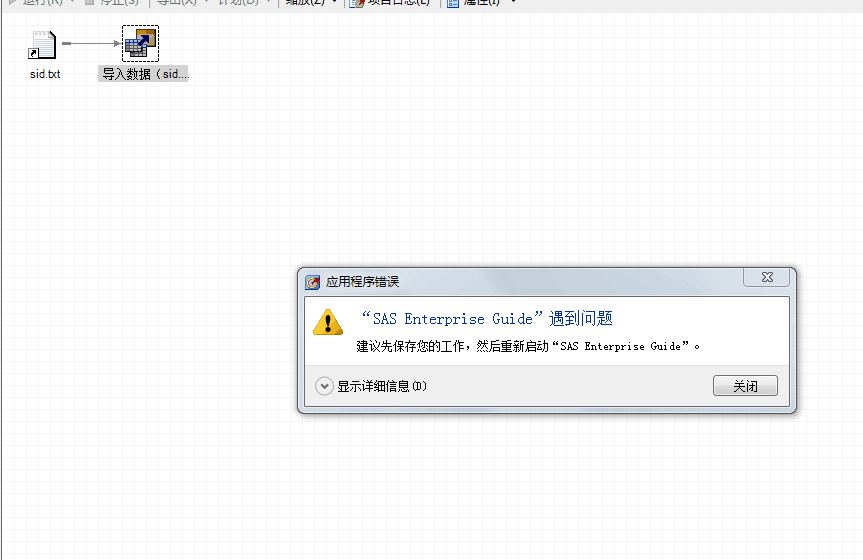Click the '导入数据（sid...' node label

tap(144, 74)
